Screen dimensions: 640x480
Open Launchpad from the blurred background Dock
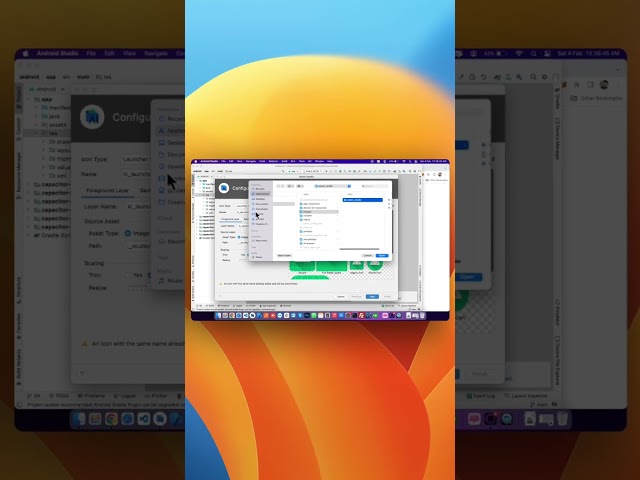95,419
